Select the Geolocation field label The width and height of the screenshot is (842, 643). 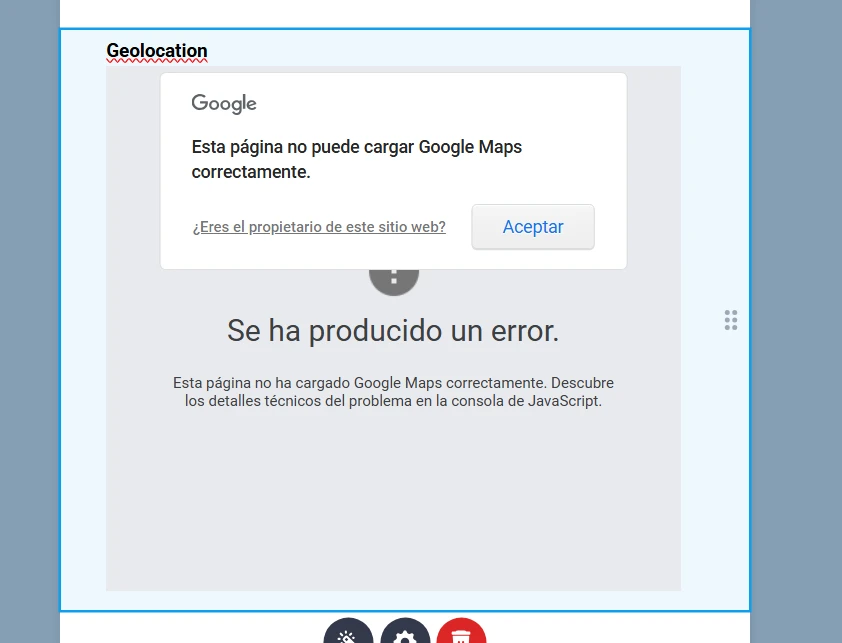coord(157,51)
